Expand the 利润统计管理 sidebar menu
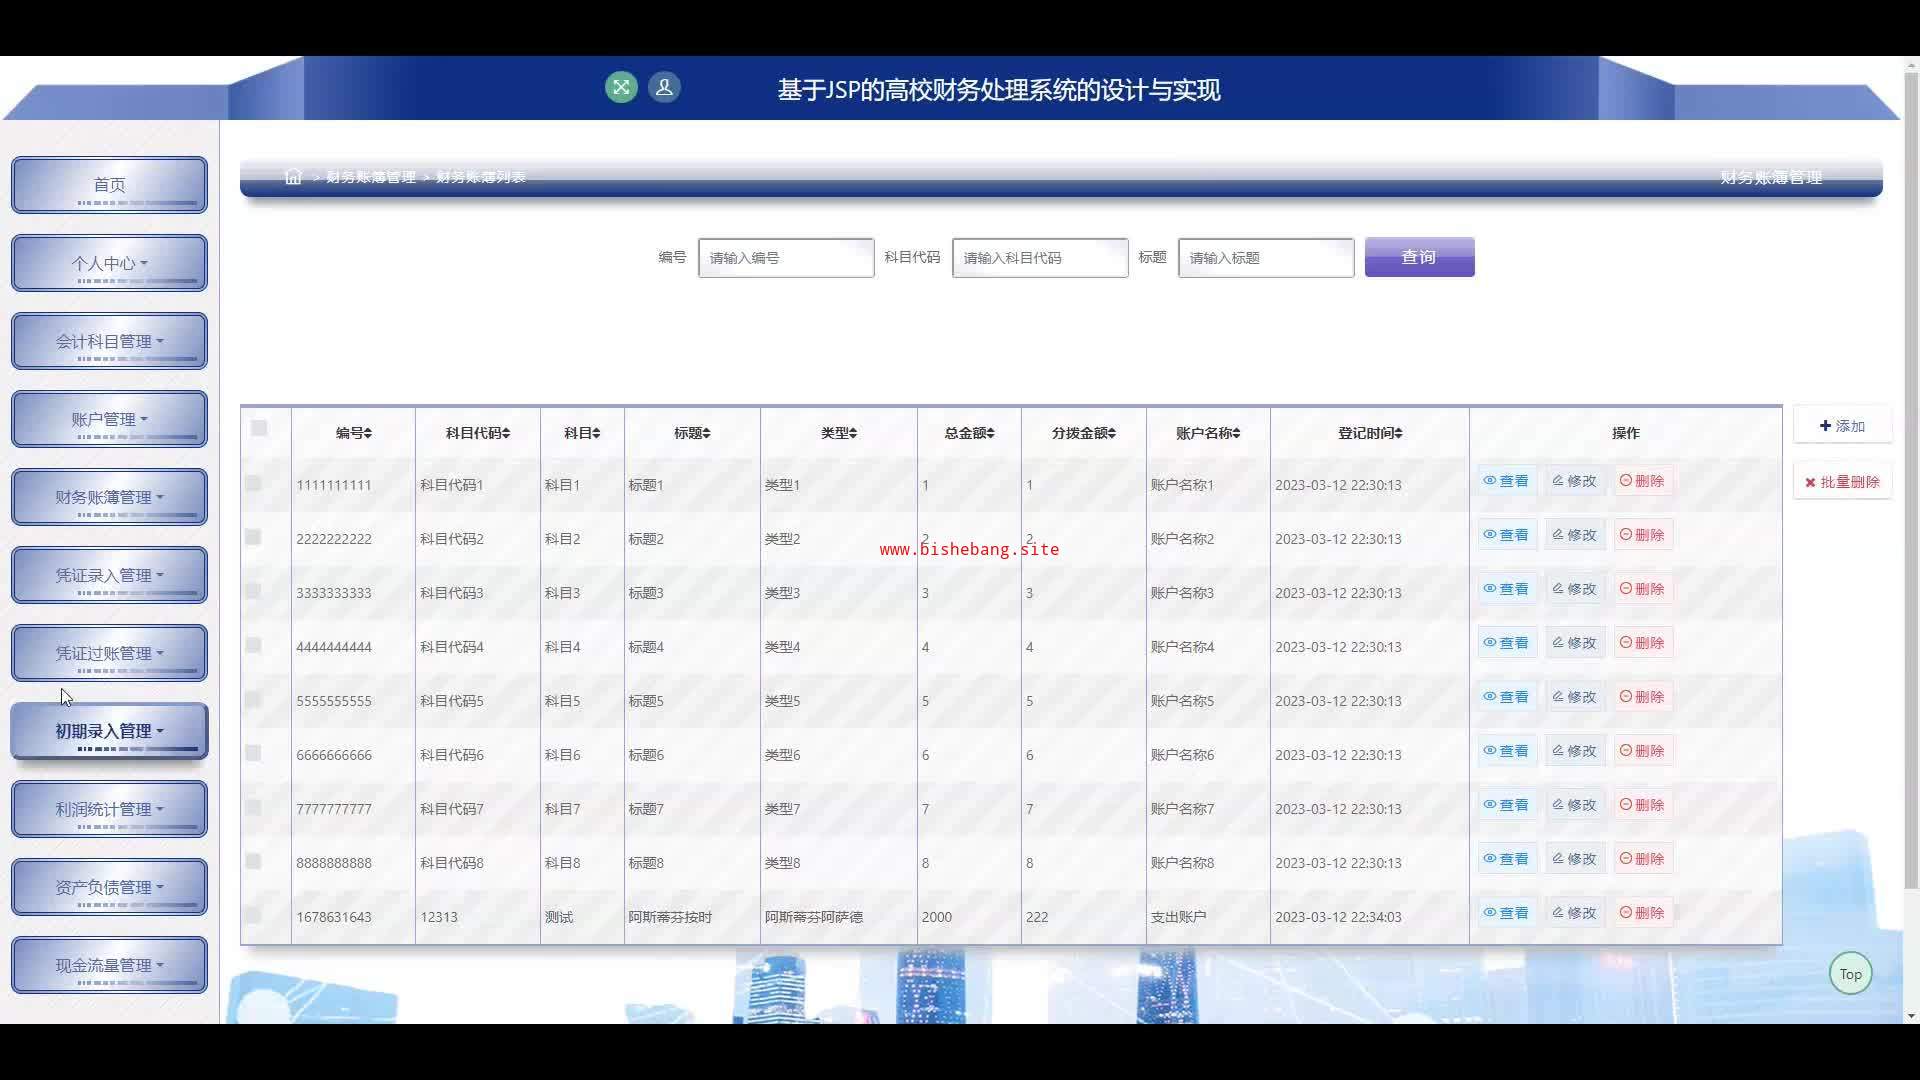Screen dimensions: 1920x1080 [109, 809]
